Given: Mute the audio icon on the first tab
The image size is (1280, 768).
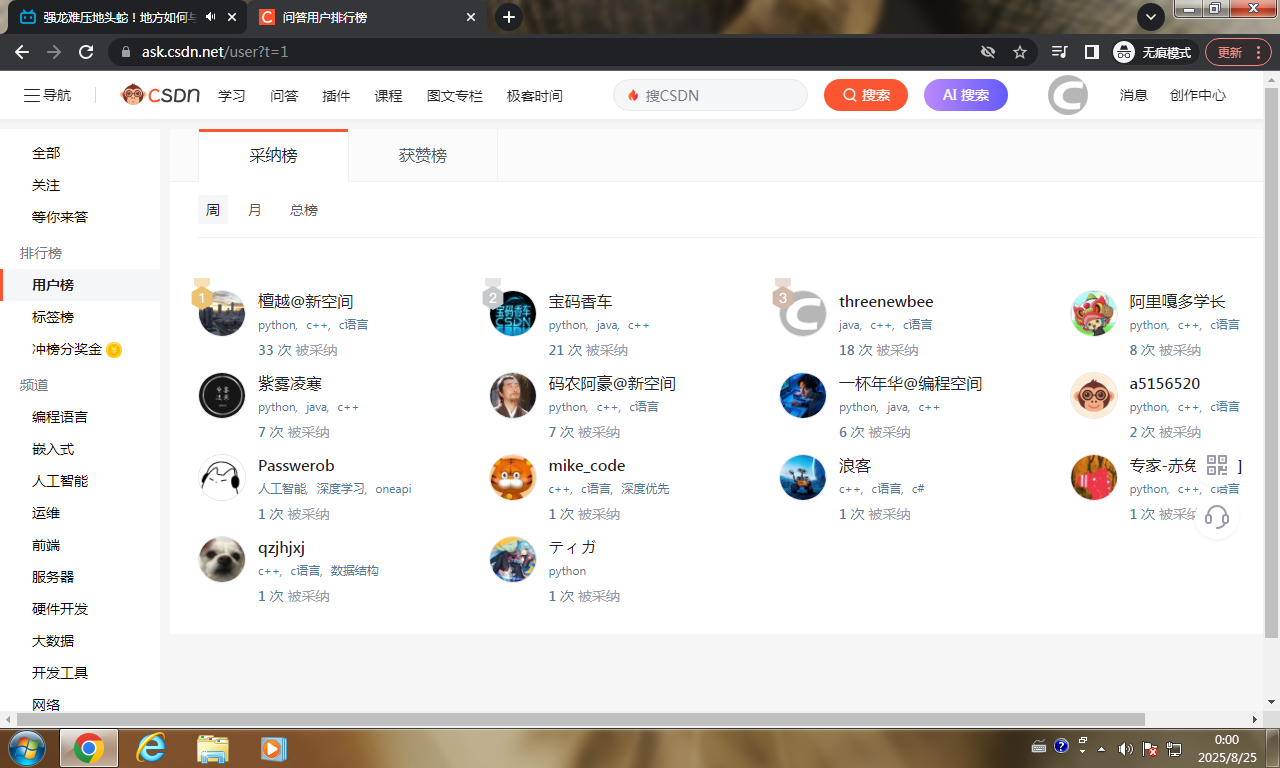Looking at the screenshot, I should 211,17.
